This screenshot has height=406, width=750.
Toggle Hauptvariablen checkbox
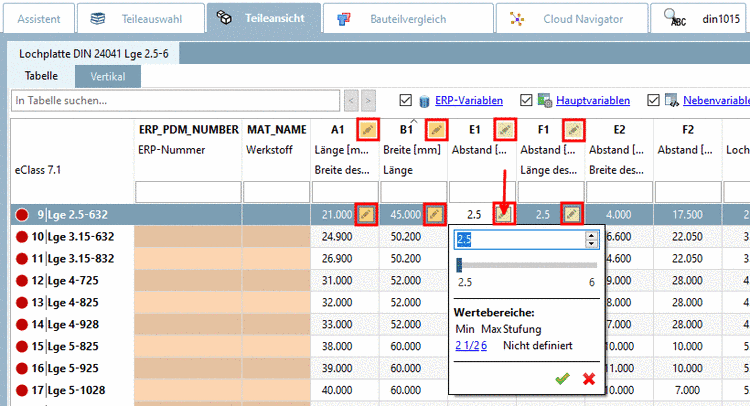coord(526,100)
